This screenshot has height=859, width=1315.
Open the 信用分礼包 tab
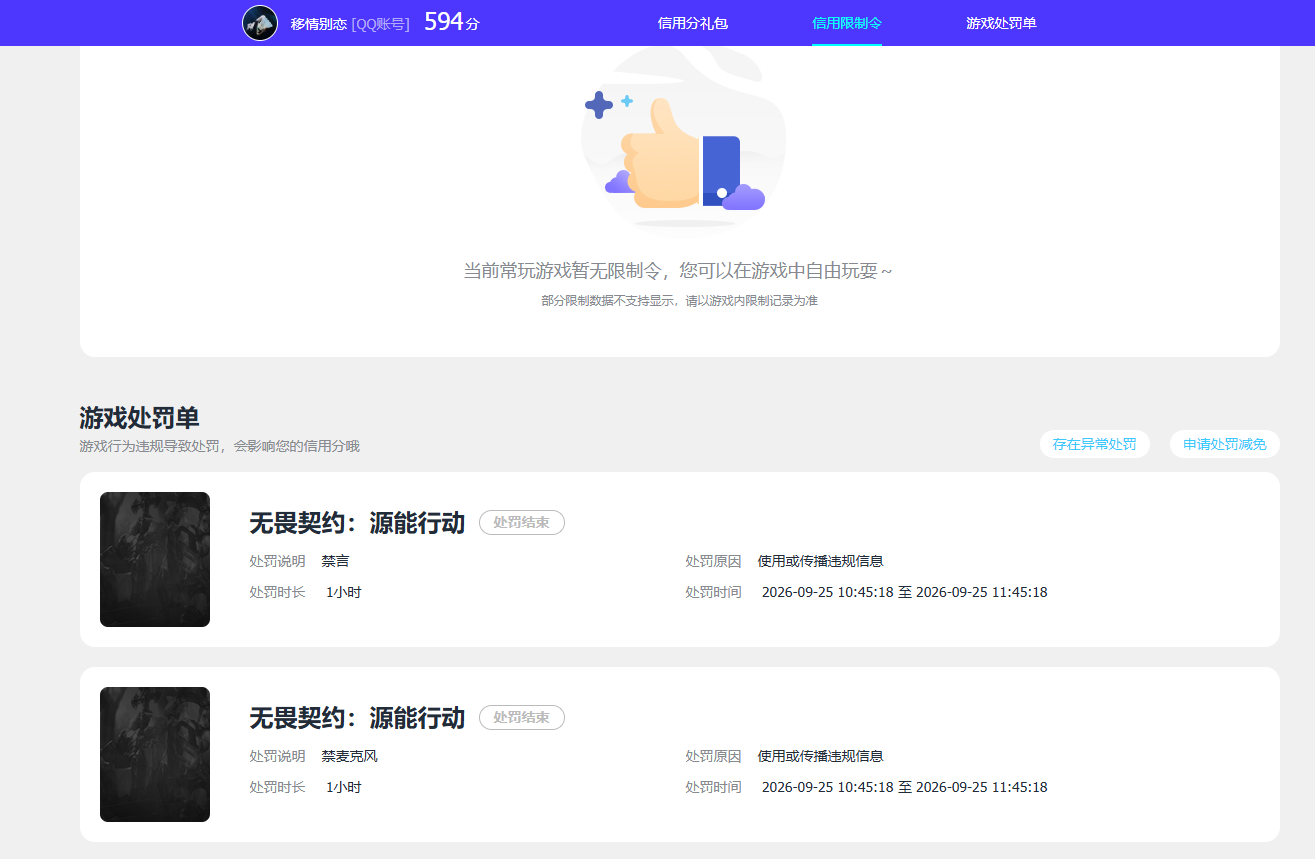(693, 23)
